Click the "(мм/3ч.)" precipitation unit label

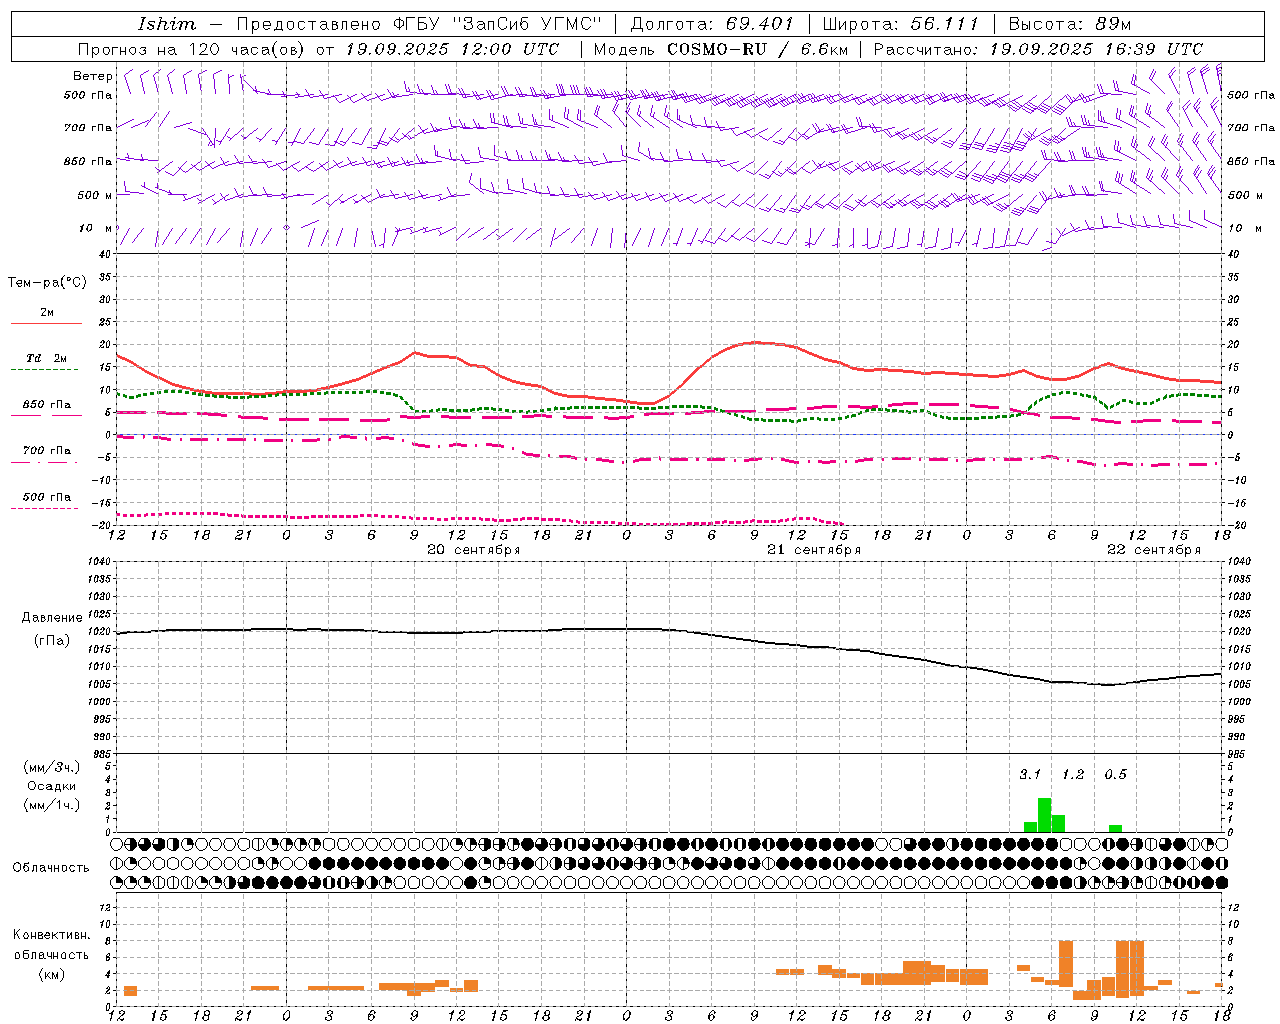coord(51,767)
